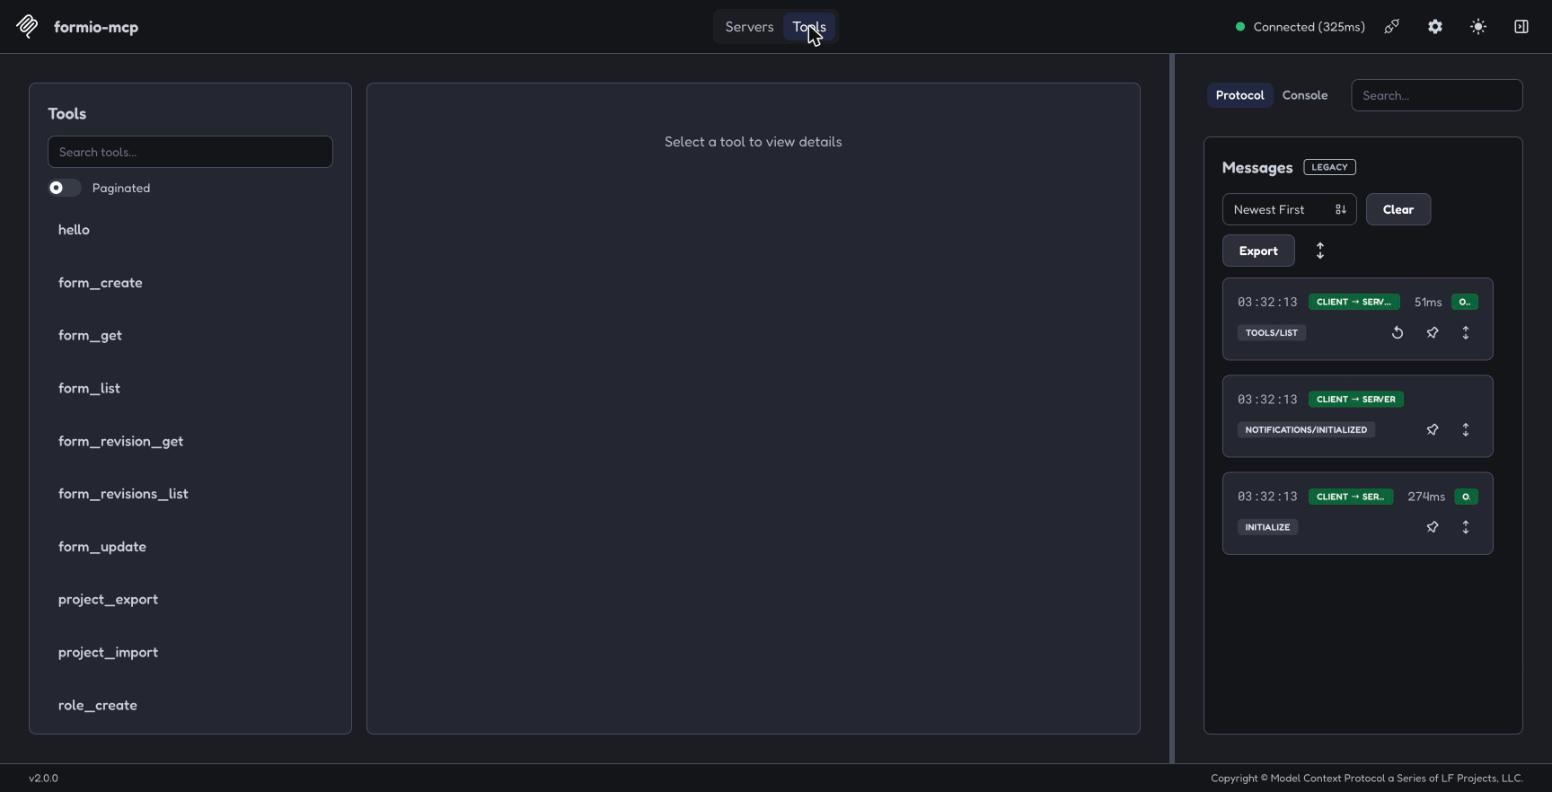The width and height of the screenshot is (1552, 792).
Task: Click the TOOLS/LIST method tag
Action: pos(1272,333)
